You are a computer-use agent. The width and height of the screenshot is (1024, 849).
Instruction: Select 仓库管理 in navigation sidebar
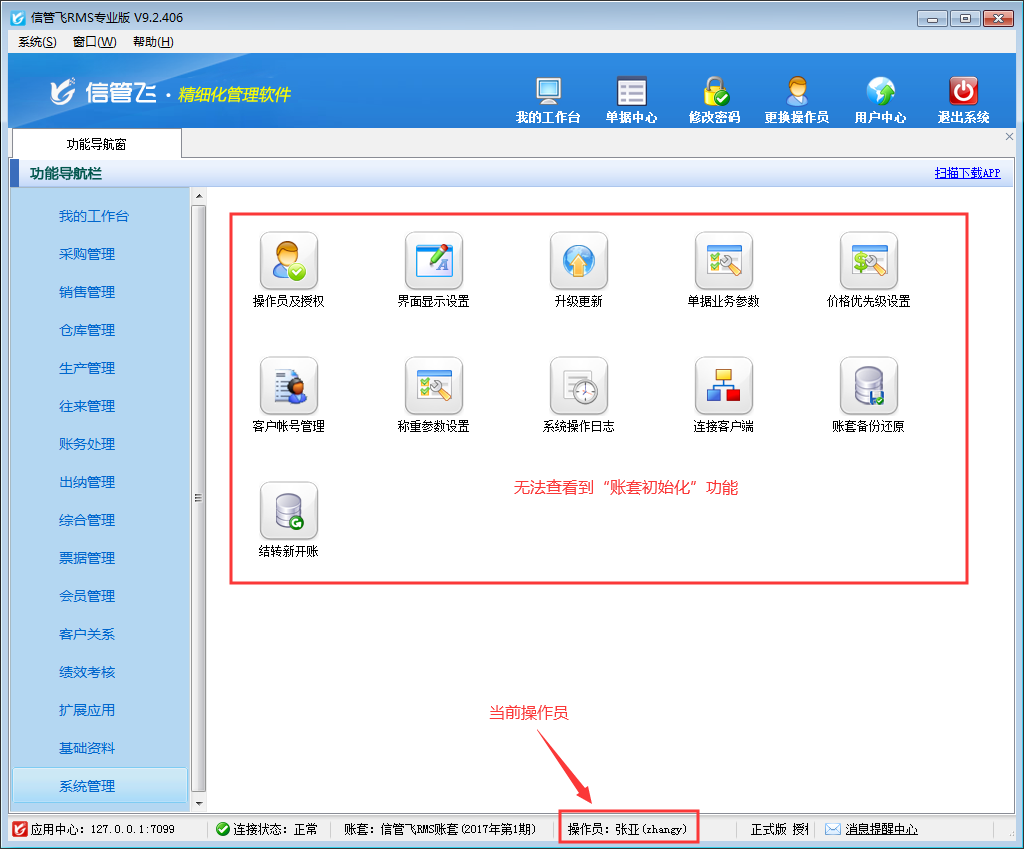click(x=87, y=330)
